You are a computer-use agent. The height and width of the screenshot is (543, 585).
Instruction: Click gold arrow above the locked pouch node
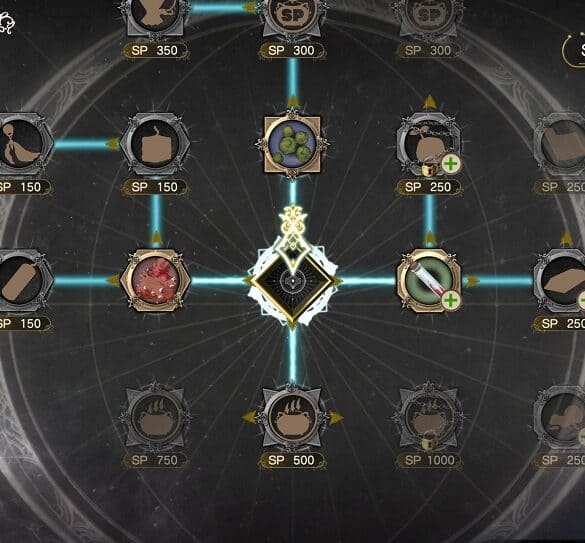[x=430, y=102]
